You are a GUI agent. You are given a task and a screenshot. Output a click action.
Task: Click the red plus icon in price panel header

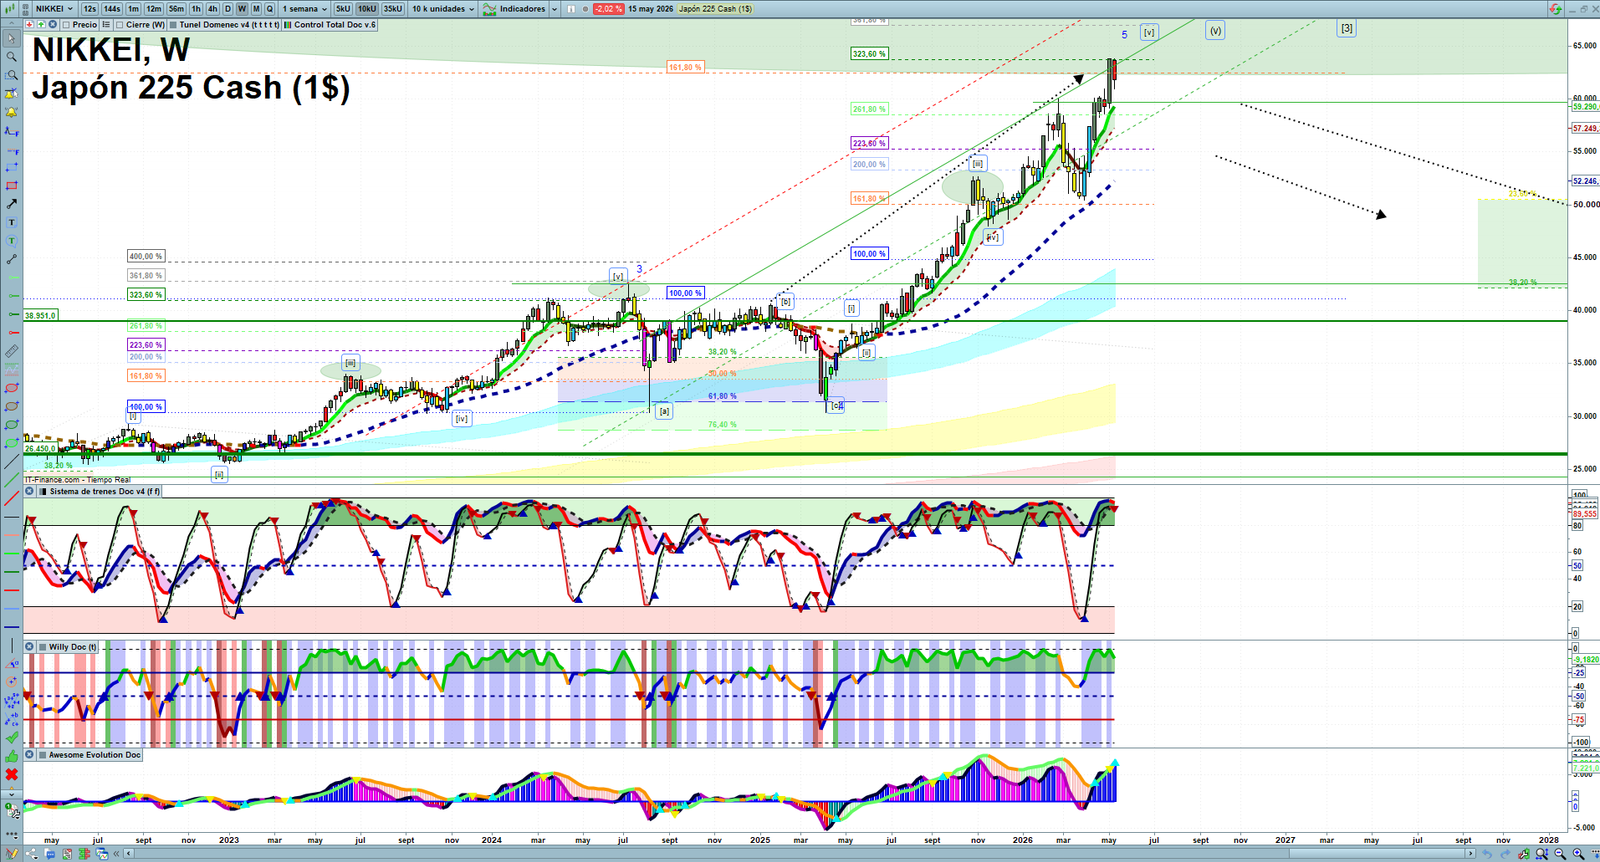(x=29, y=25)
